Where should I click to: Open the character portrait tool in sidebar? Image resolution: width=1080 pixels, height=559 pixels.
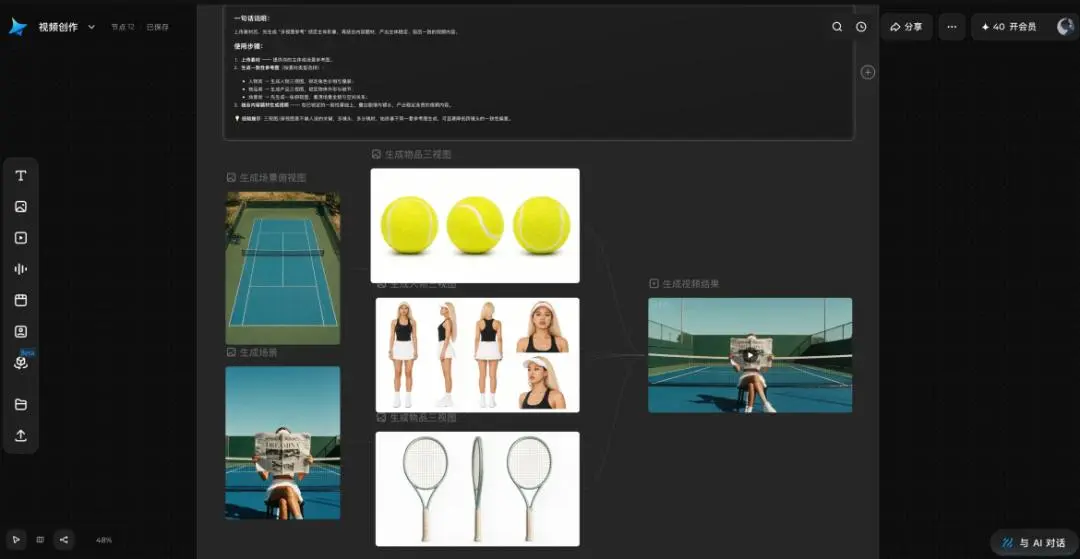pos(21,331)
